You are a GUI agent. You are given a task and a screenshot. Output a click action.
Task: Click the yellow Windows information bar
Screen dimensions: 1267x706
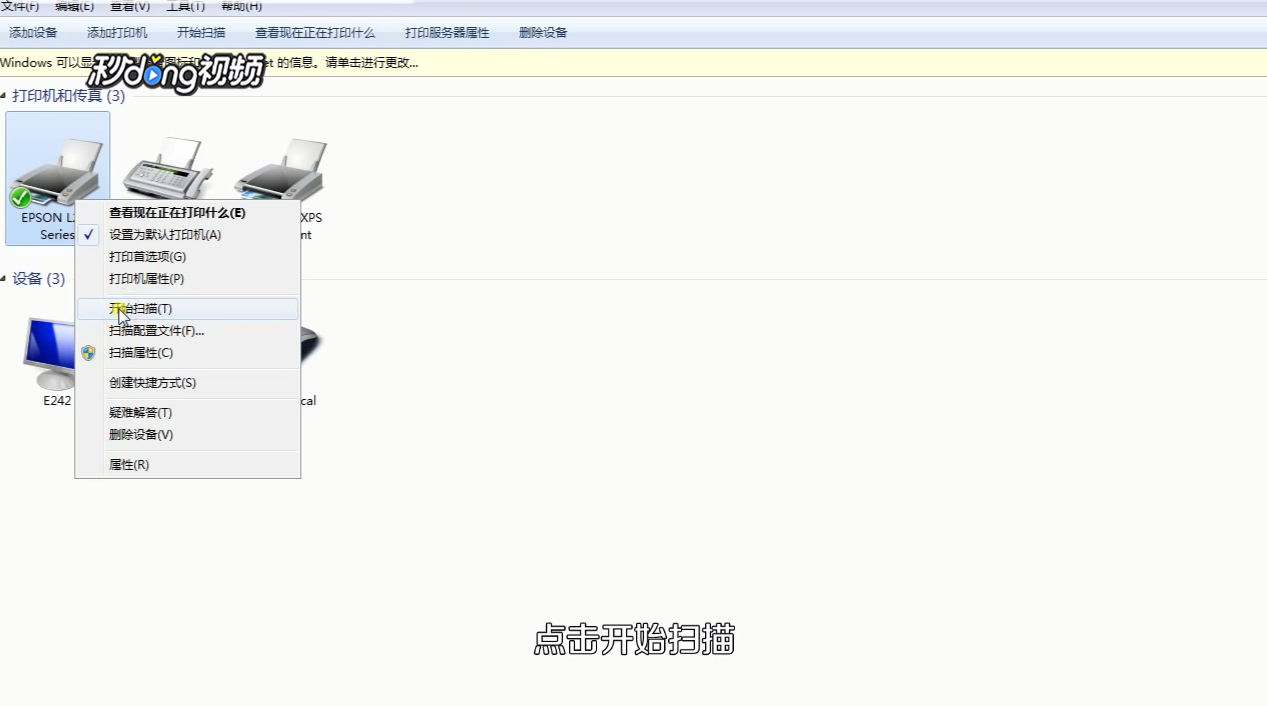coord(633,63)
